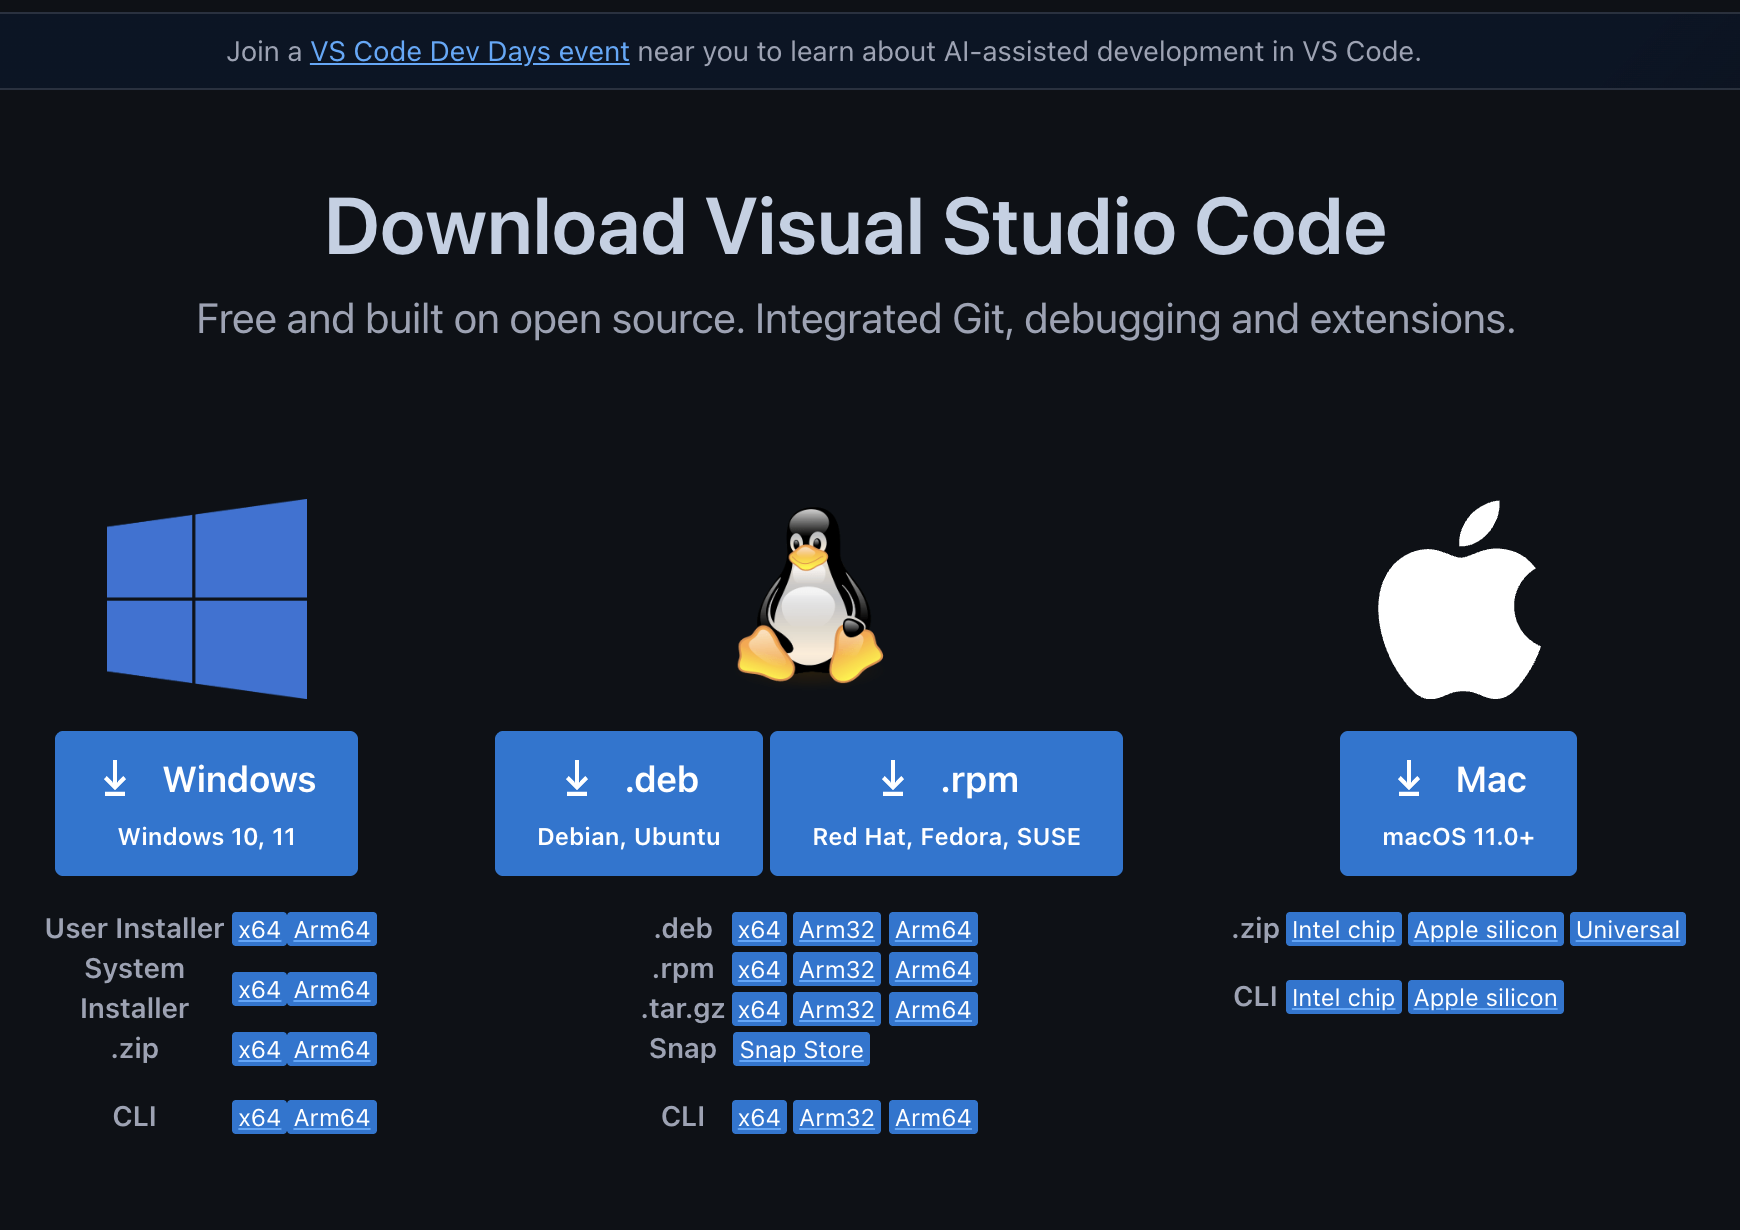Get Windows CLI x64 build
The width and height of the screenshot is (1740, 1230).
259,1117
